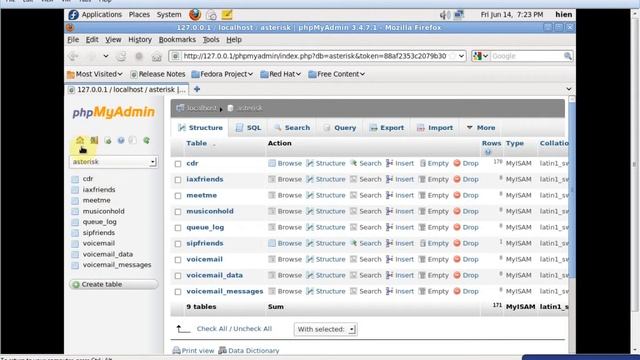Click the Print view printer icon
This screenshot has height=360, width=640.
click(176, 351)
